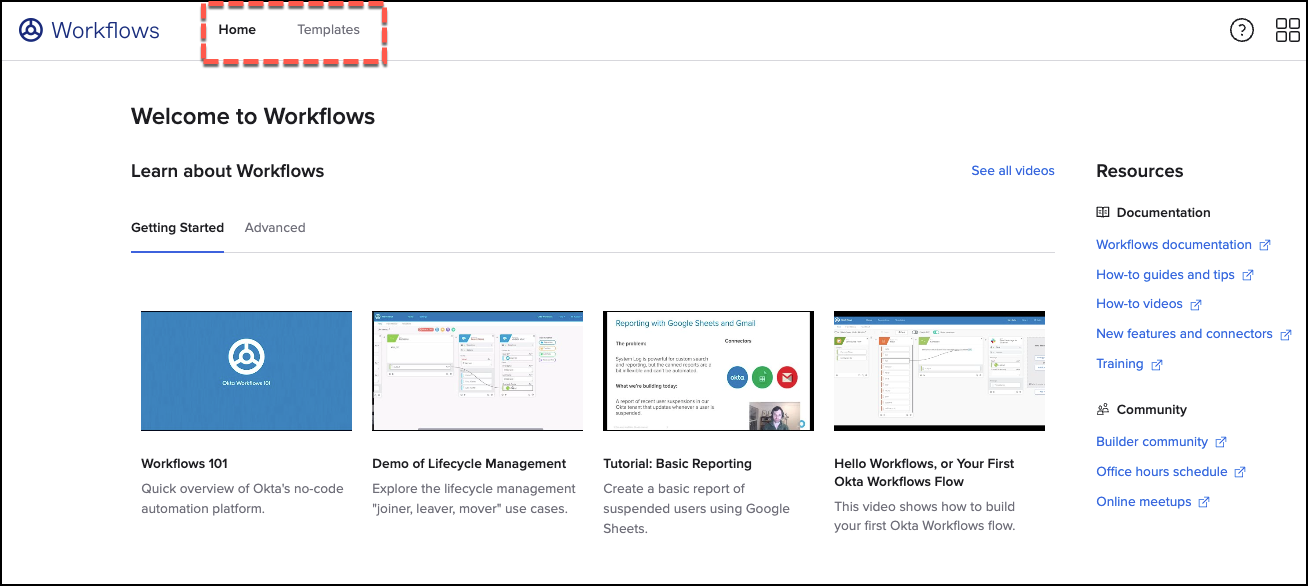Play the Workflows 101 video thumbnail

(x=246, y=370)
